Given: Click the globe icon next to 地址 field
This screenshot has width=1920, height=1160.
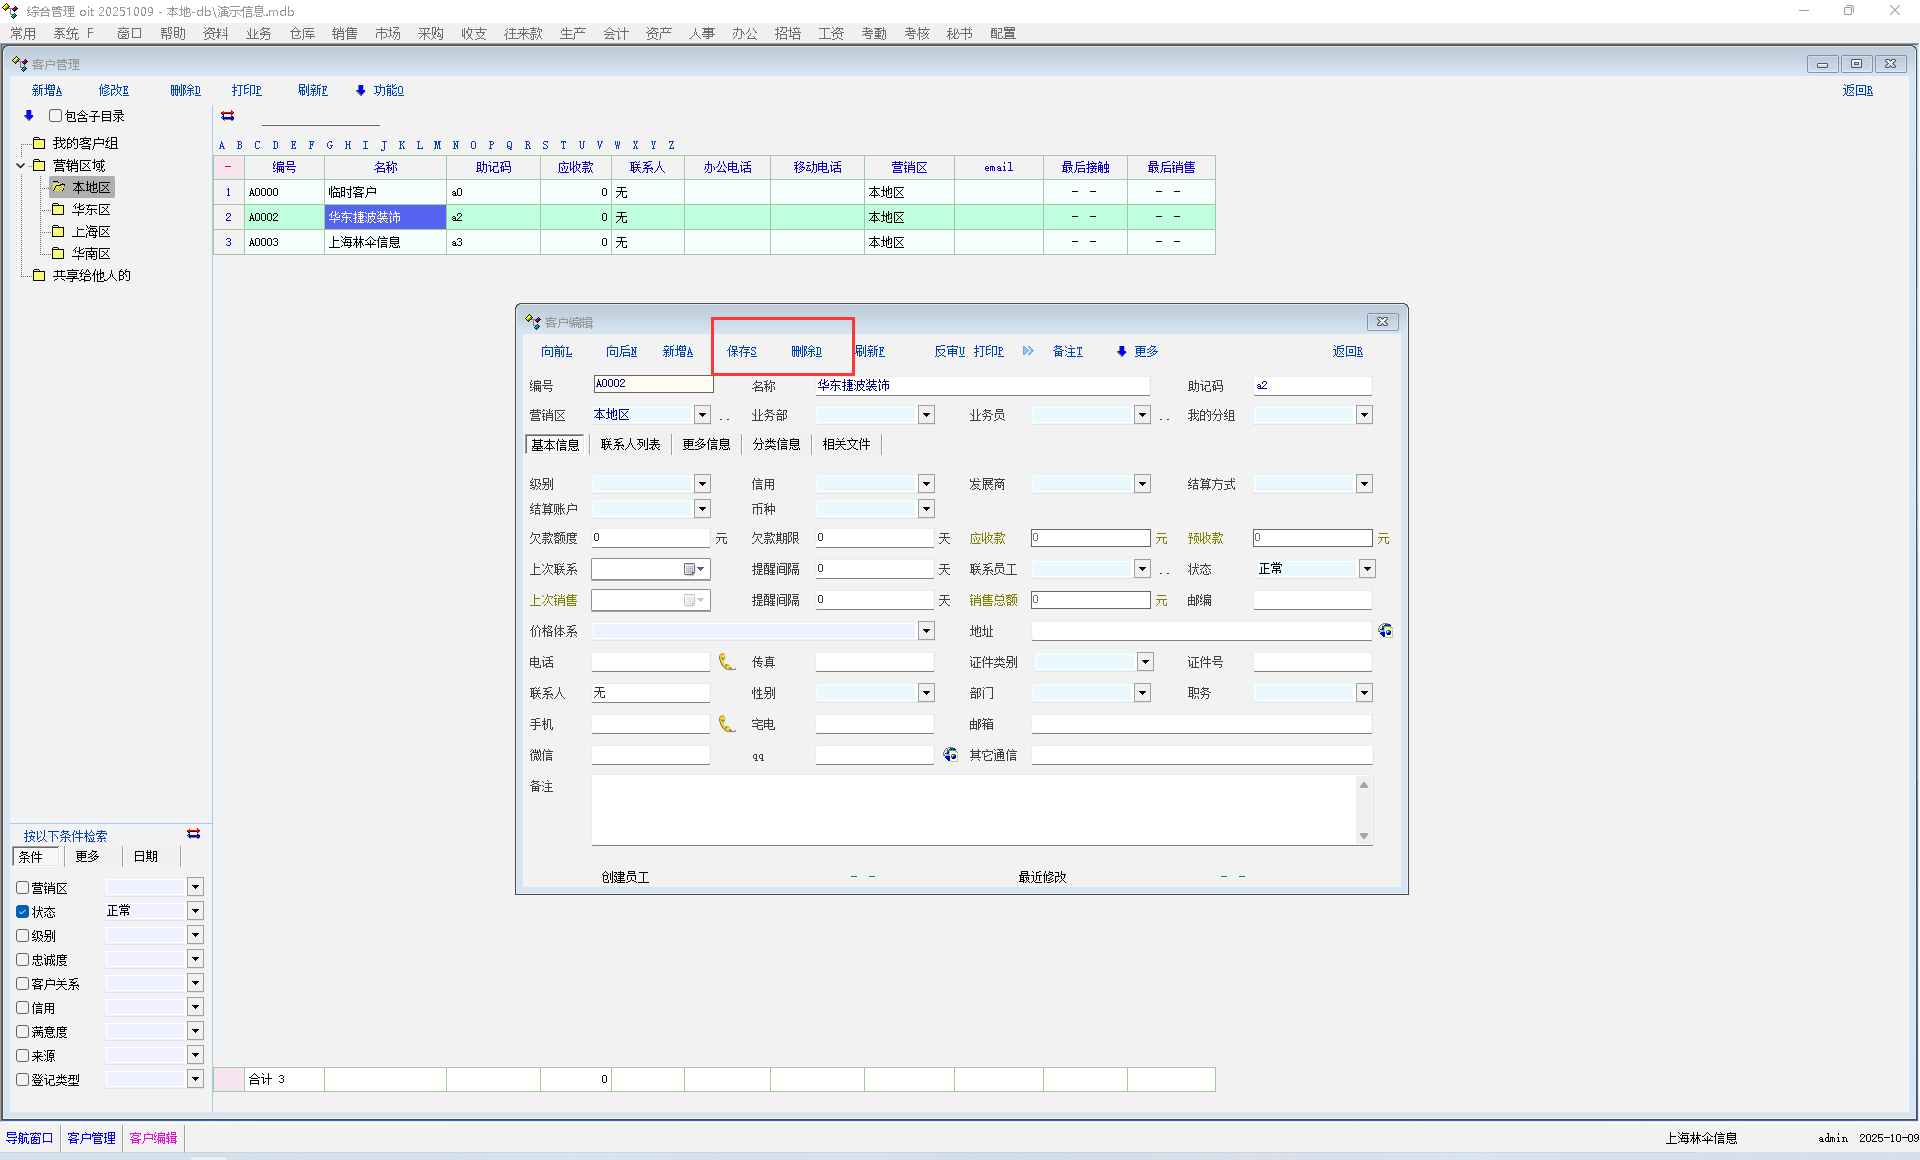Looking at the screenshot, I should point(1385,631).
